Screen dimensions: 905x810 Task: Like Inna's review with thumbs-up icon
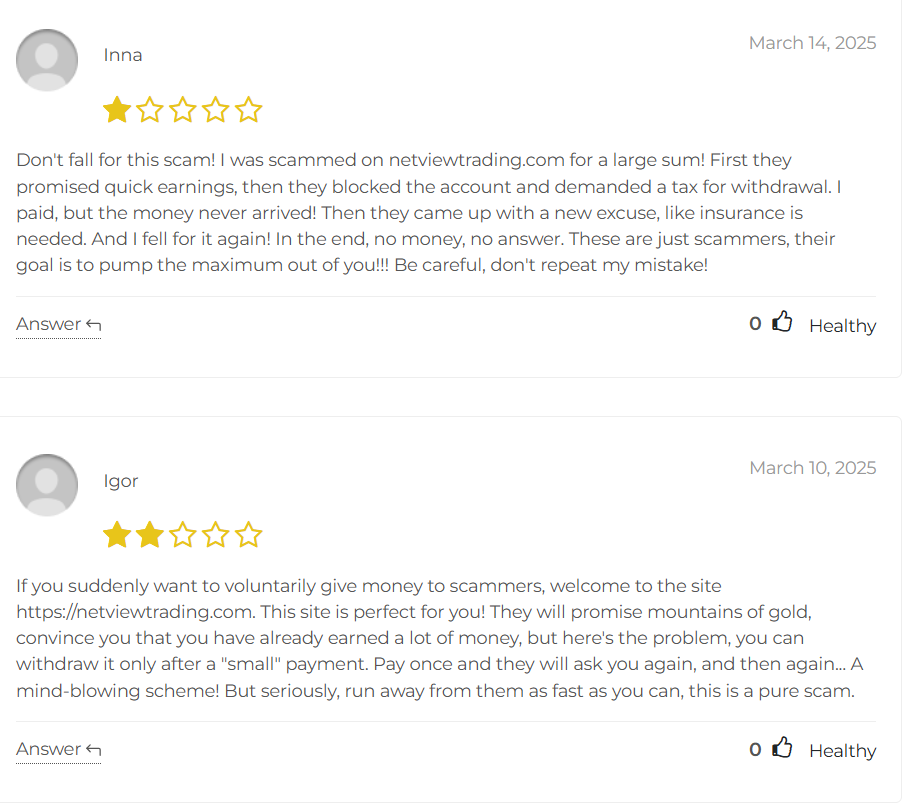coord(782,323)
